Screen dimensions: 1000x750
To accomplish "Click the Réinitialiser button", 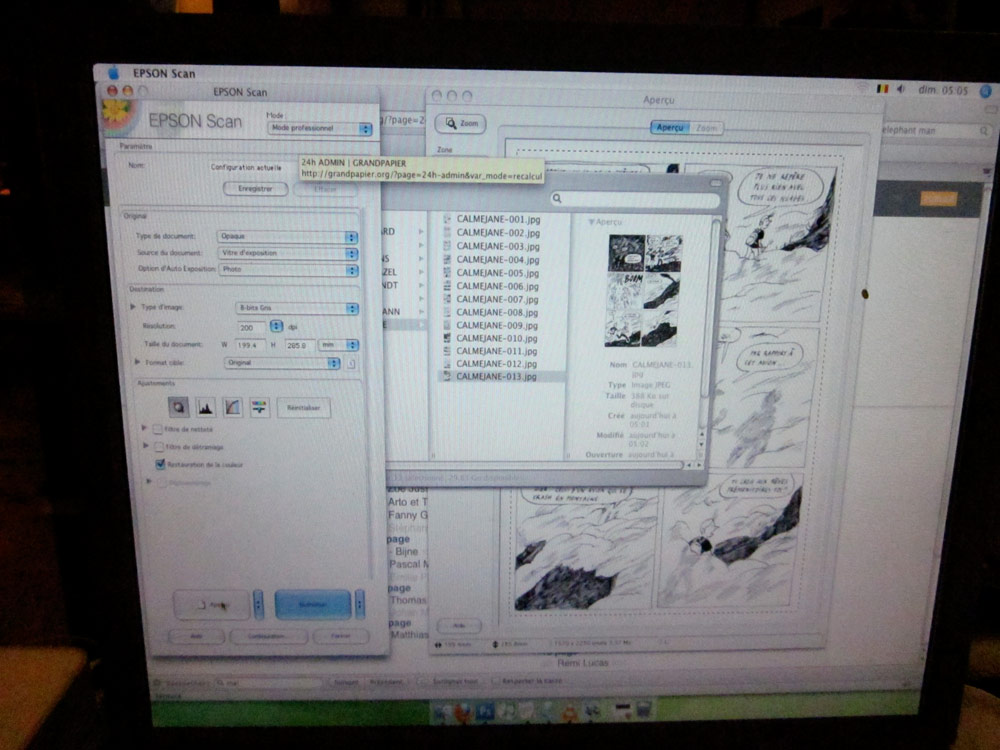I will click(x=303, y=407).
